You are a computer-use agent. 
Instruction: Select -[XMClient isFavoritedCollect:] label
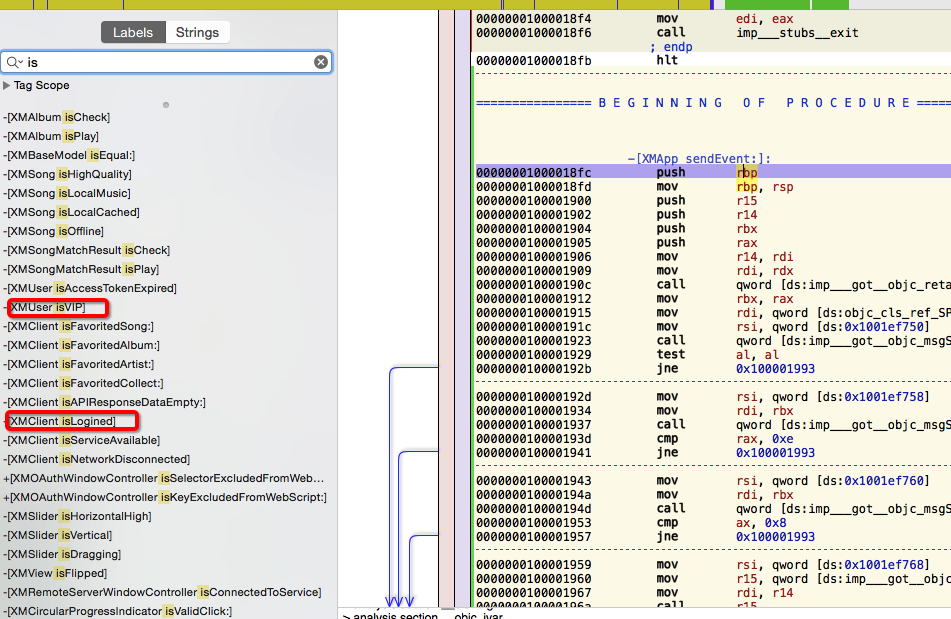tap(84, 383)
